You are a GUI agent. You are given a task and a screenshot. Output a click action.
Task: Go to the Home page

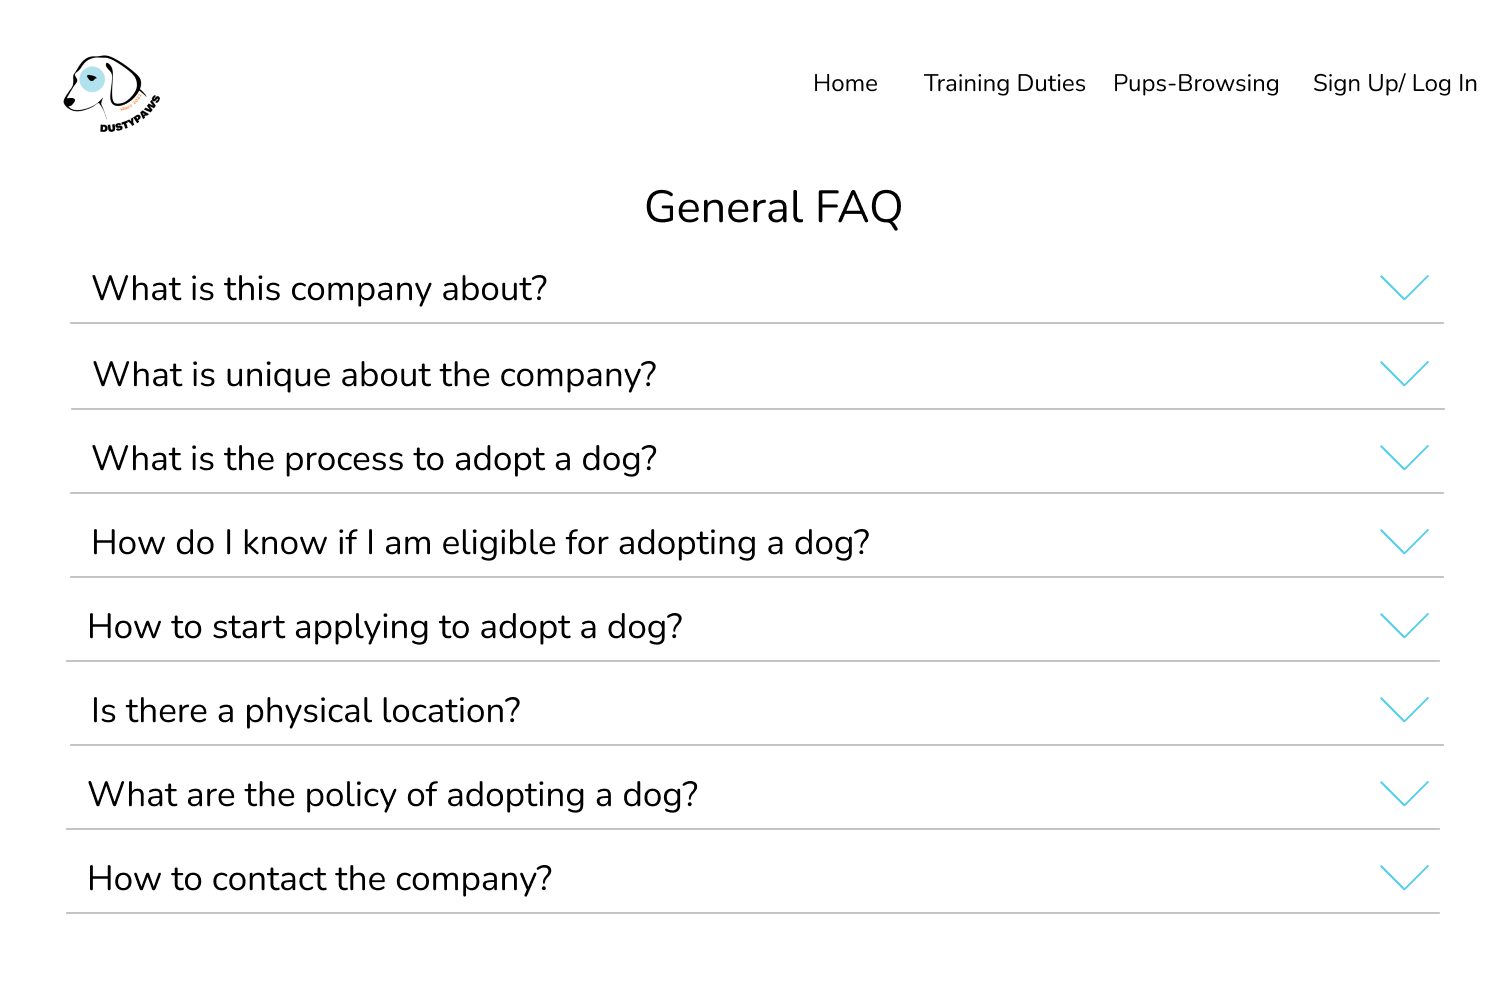pos(845,83)
